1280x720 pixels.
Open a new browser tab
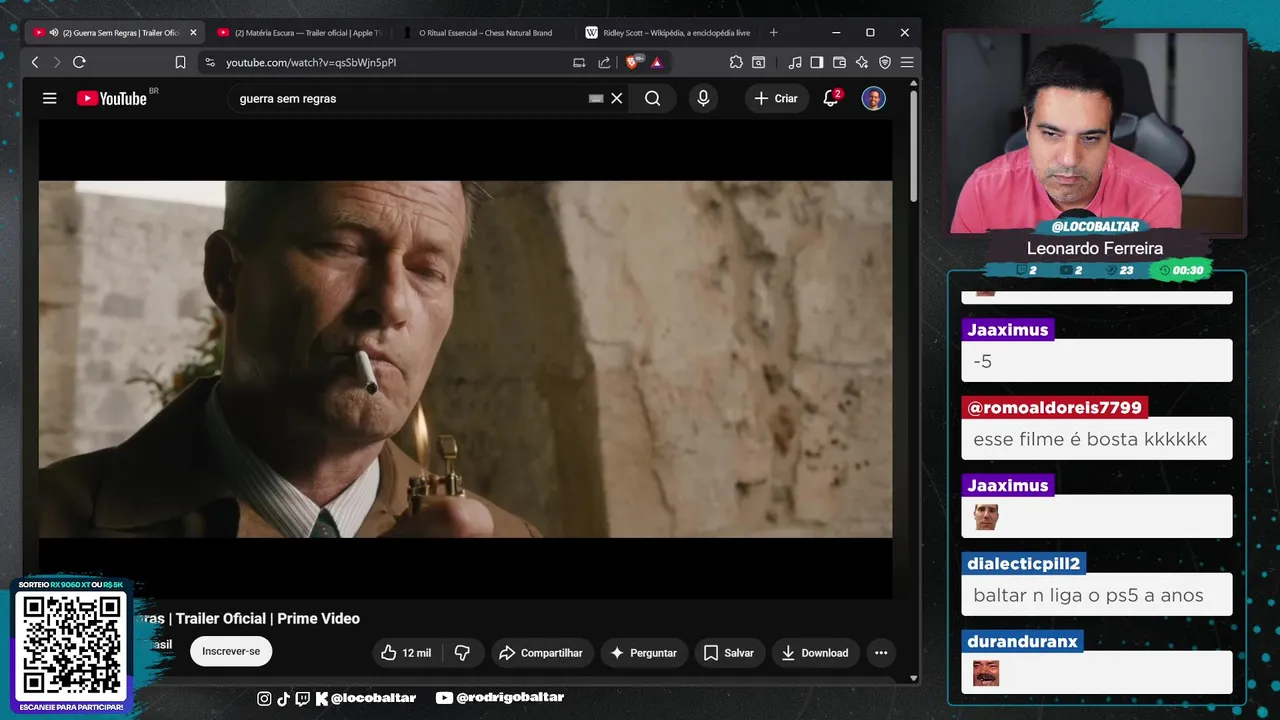(x=773, y=32)
